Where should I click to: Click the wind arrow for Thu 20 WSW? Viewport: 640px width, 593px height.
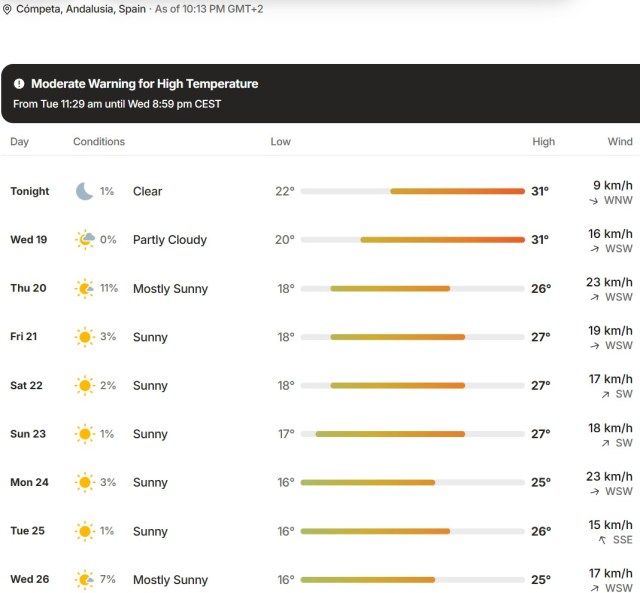595,298
